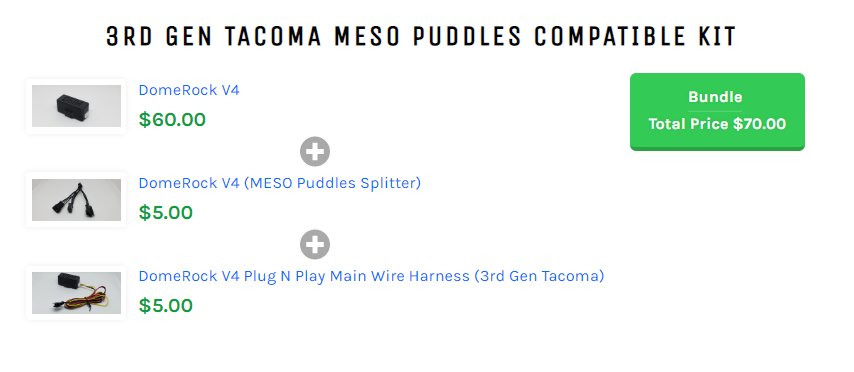
Task: Open the DomeRock V4 black module thumbnail
Action: click(x=76, y=106)
